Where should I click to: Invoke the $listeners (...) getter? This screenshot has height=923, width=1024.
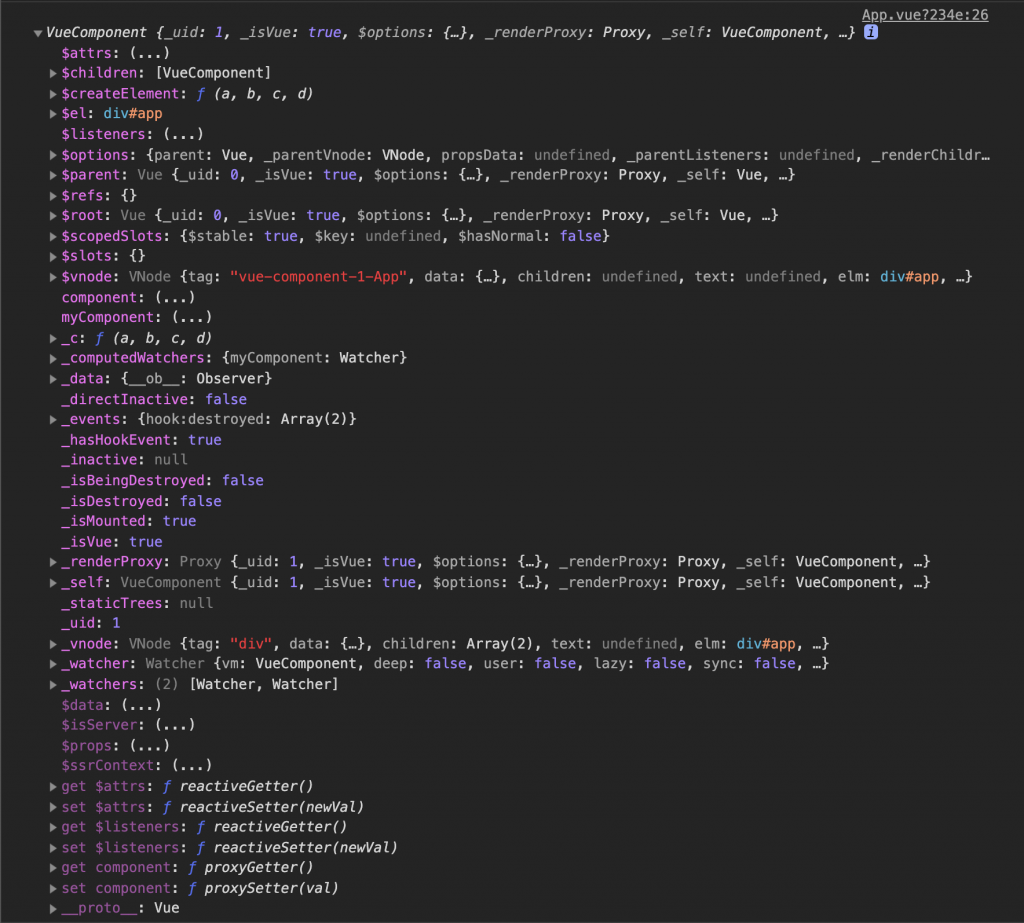[x=184, y=134]
